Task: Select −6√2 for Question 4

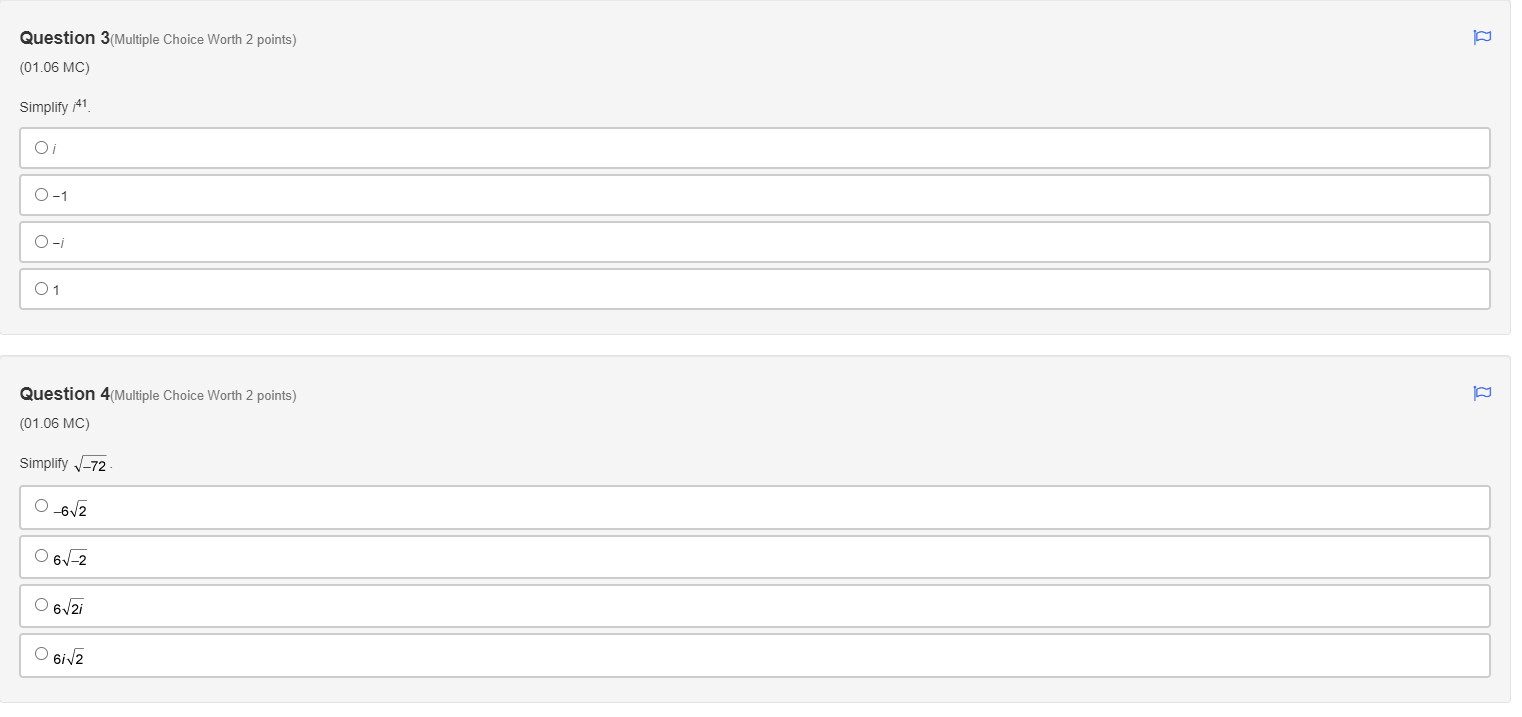Action: click(x=41, y=503)
